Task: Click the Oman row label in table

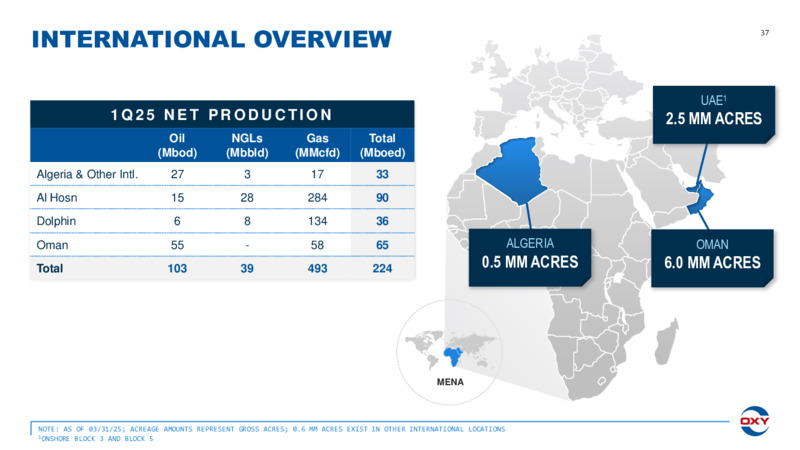Action: (x=52, y=245)
